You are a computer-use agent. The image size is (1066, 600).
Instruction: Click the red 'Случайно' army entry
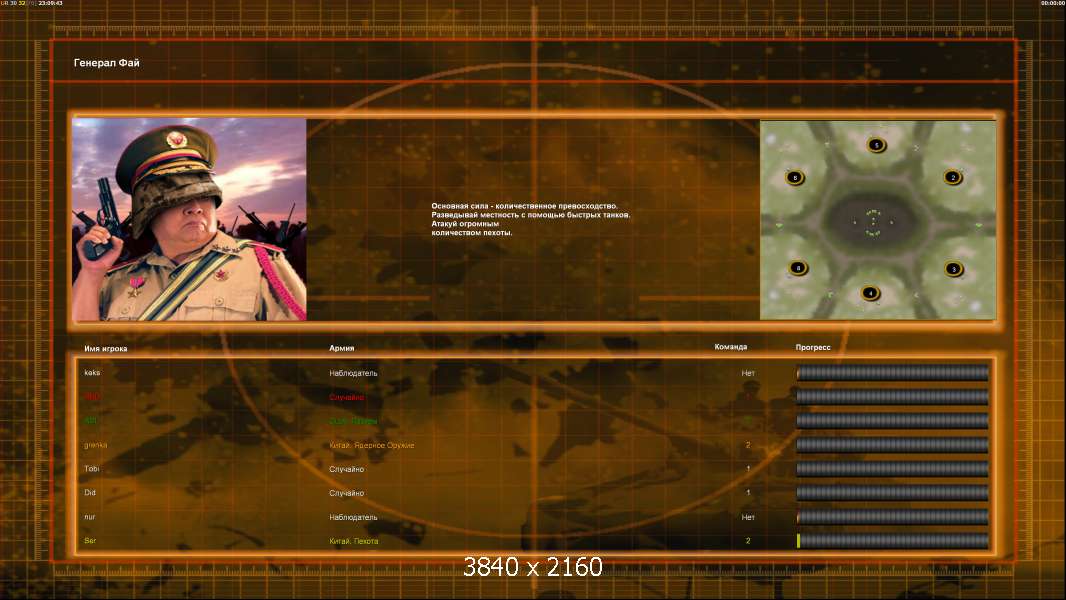point(347,397)
